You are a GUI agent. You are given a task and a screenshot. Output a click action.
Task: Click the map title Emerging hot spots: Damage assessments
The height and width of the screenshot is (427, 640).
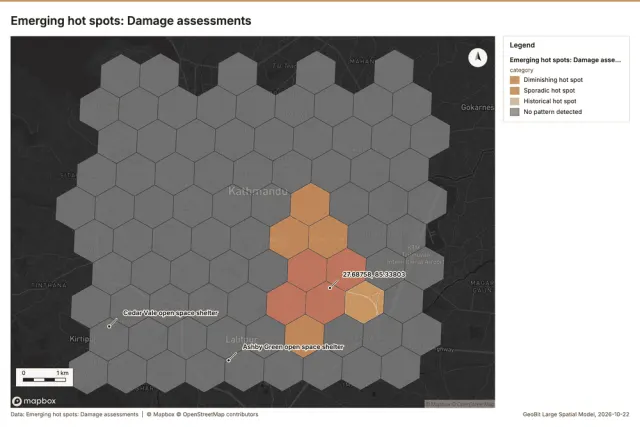point(131,21)
